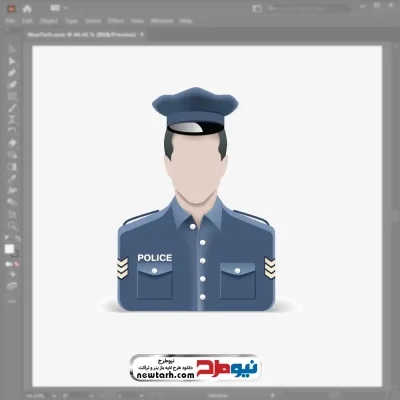This screenshot has width=400, height=400.
Task: Open the File menu
Action: pos(10,21)
